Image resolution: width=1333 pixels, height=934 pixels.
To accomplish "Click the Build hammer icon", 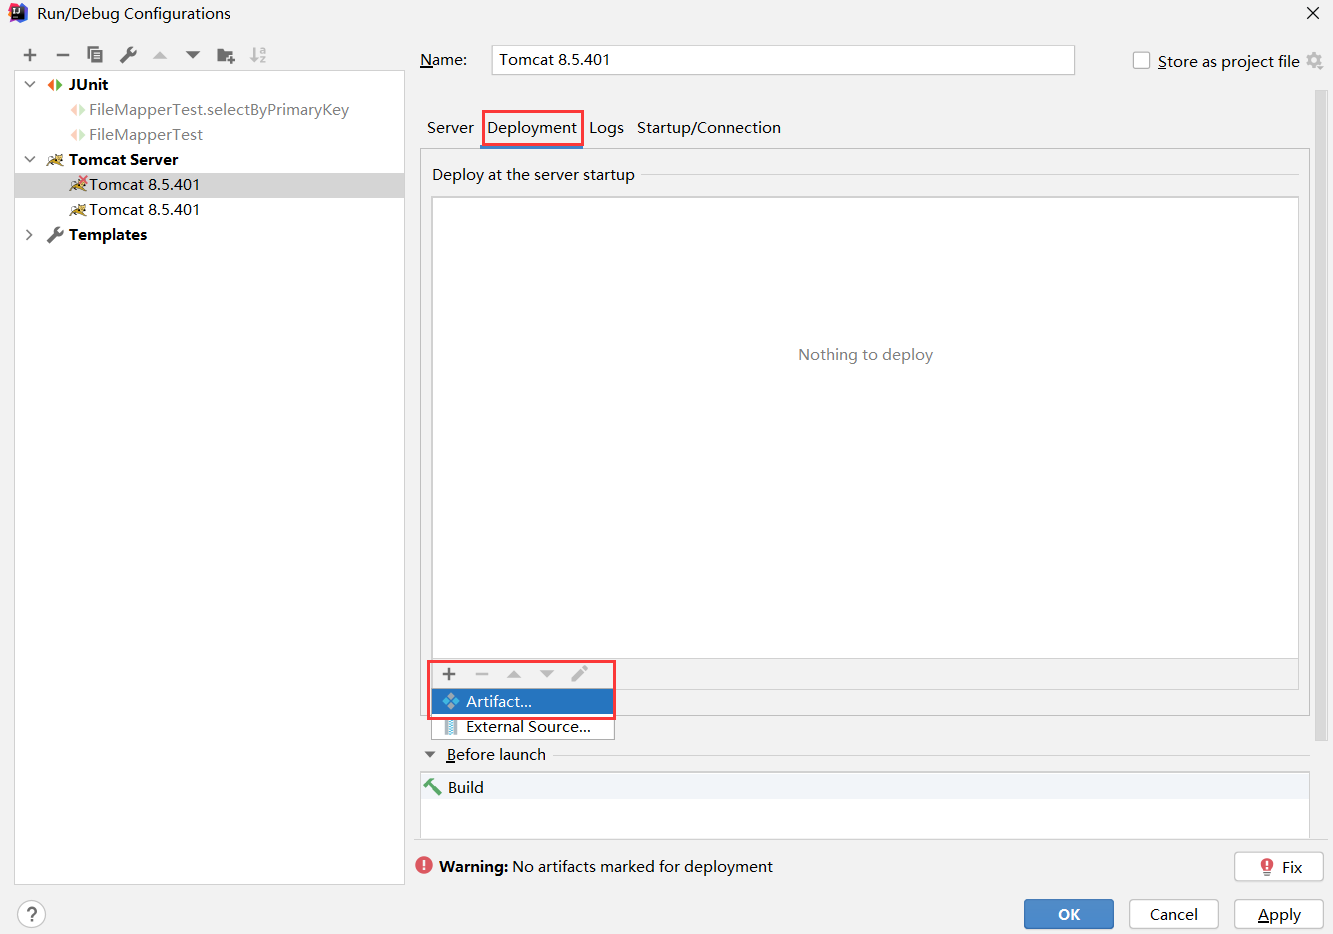I will point(433,787).
